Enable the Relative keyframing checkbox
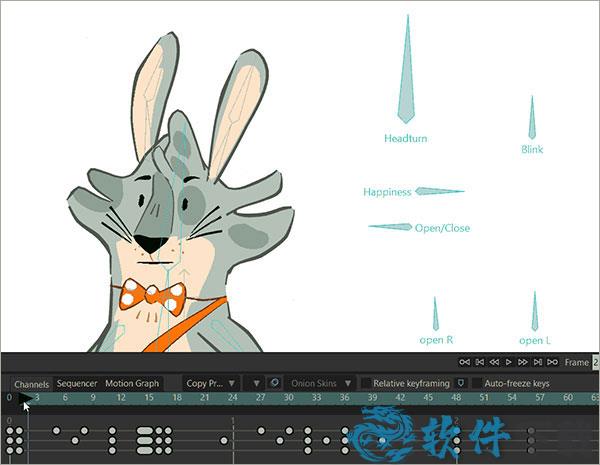Image resolution: width=600 pixels, height=465 pixels. [x=365, y=383]
